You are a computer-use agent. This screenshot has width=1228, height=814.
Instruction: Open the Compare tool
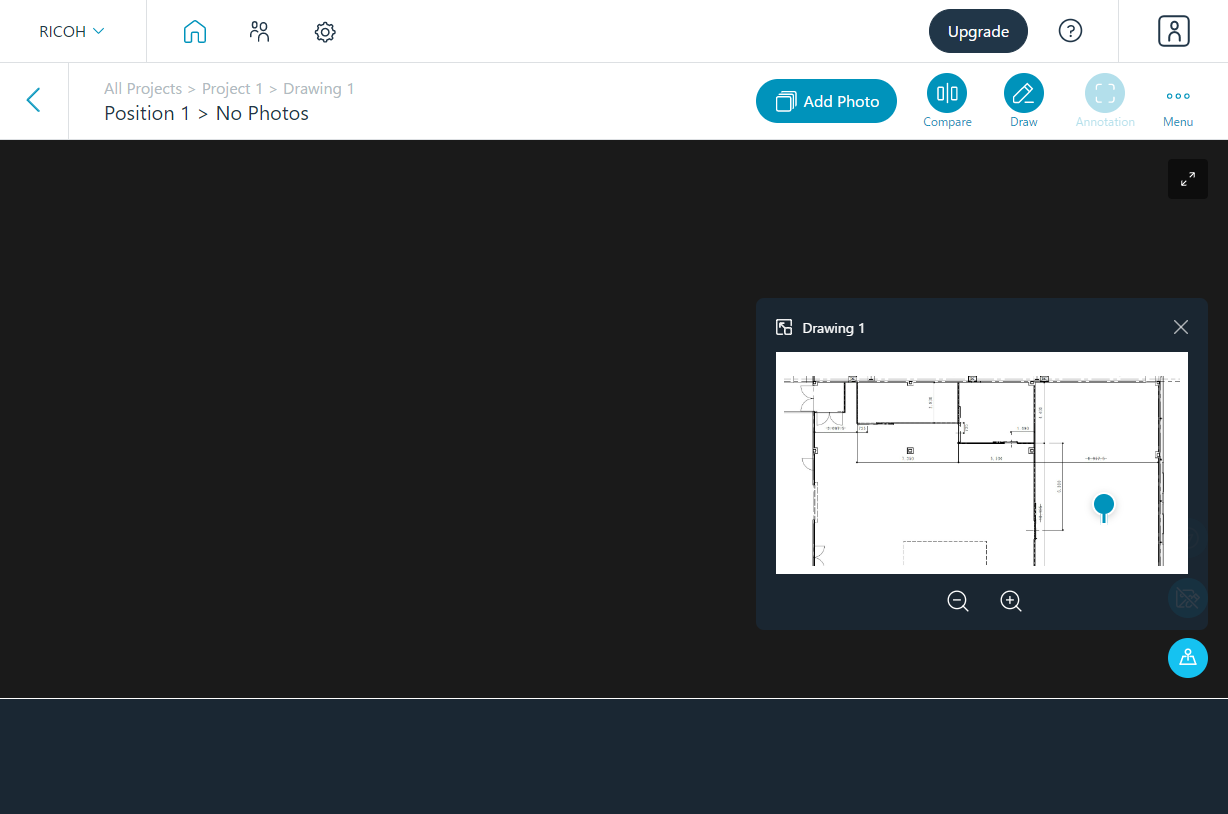[947, 101]
